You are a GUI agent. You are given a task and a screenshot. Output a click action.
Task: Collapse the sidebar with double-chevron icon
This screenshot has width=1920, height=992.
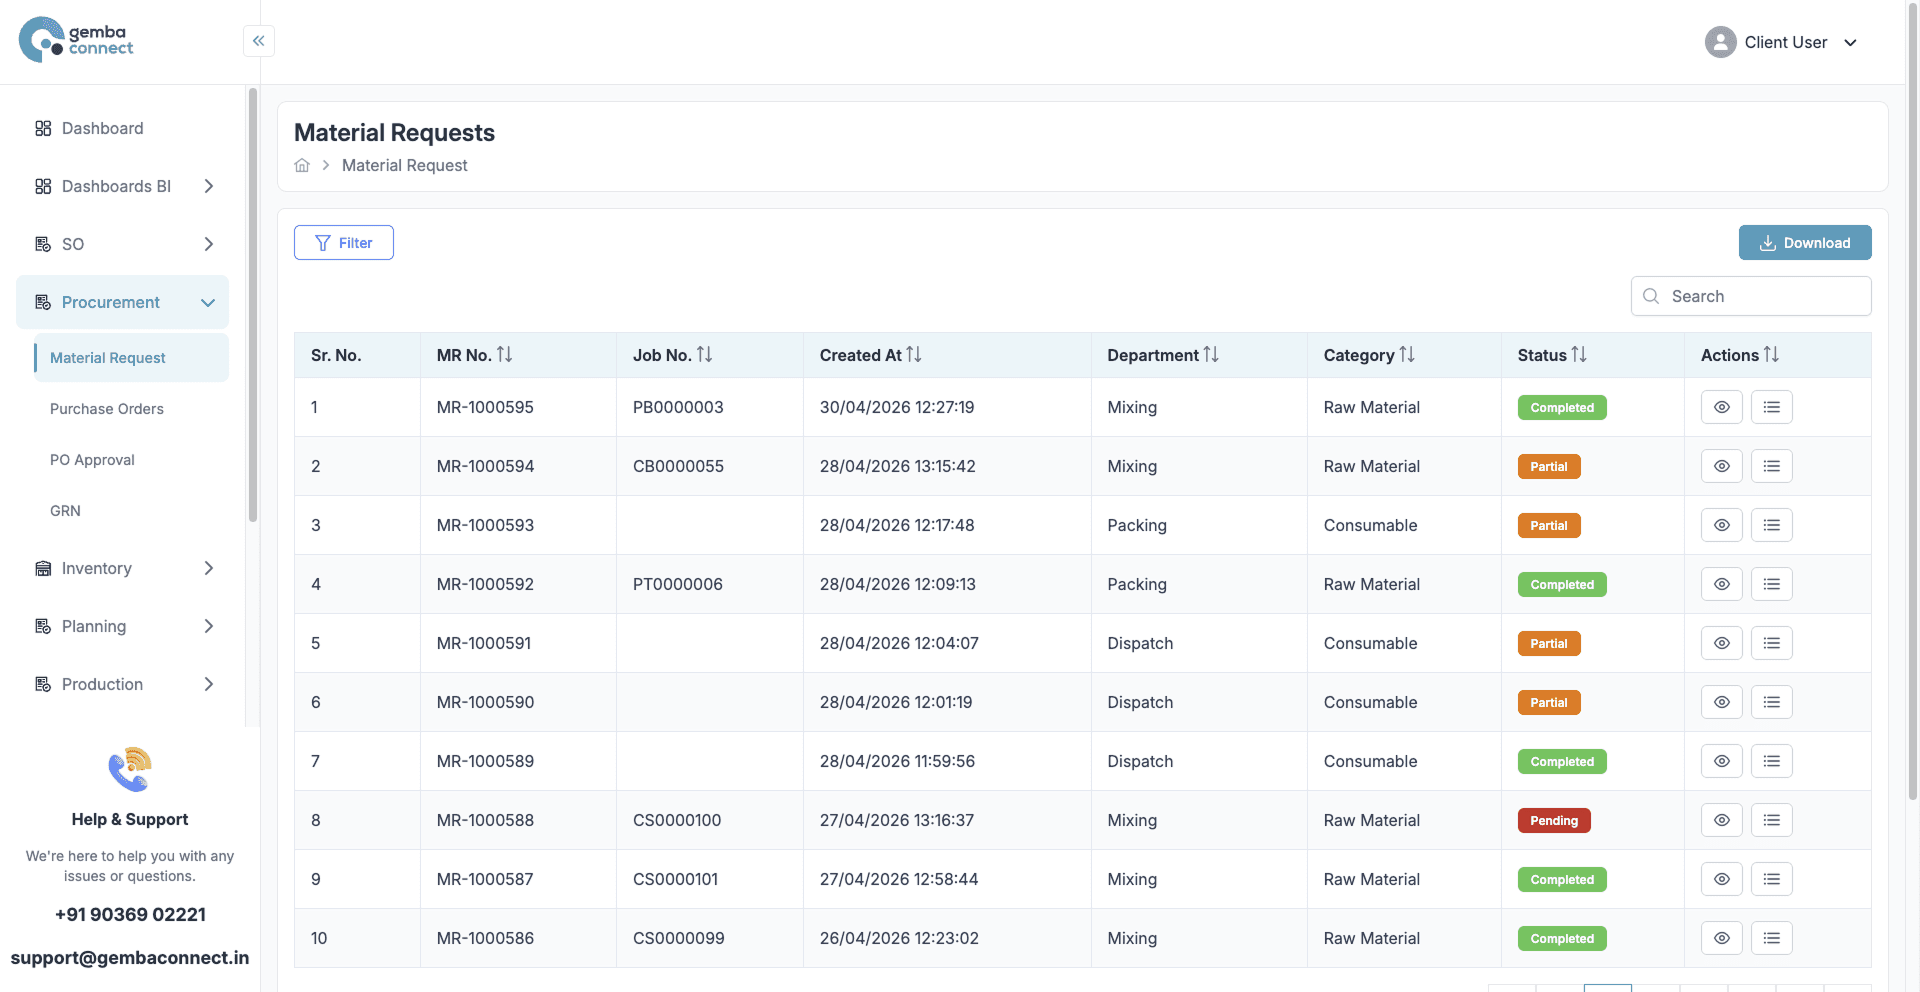coord(259,41)
